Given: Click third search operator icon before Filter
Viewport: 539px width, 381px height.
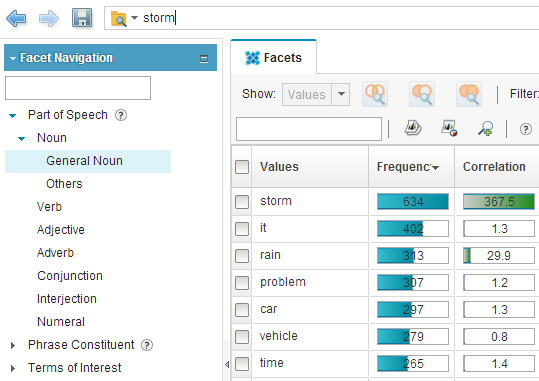Looking at the screenshot, I should click(x=469, y=94).
